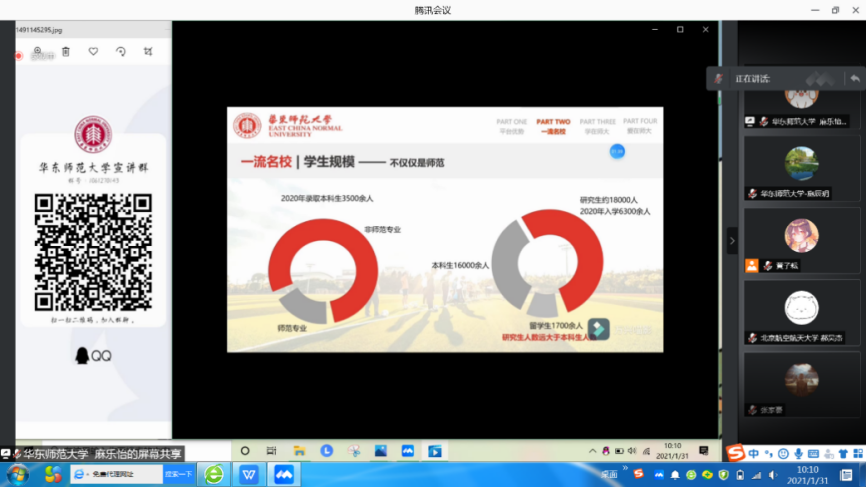Select the 黄子耘 participant tile
The image size is (866, 487).
click(801, 241)
